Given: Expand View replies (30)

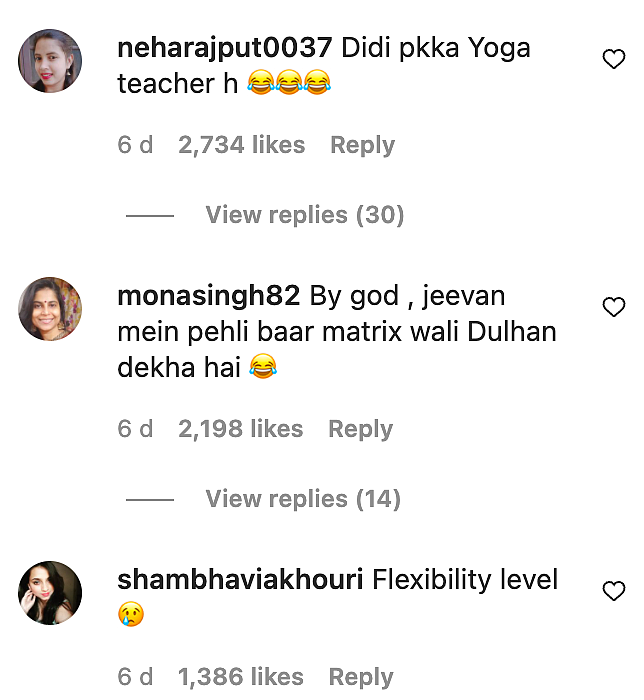Looking at the screenshot, I should [305, 215].
